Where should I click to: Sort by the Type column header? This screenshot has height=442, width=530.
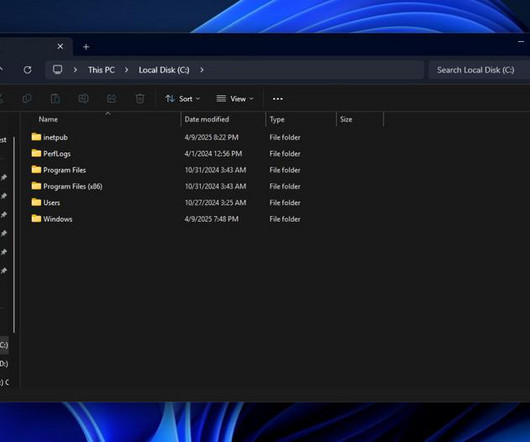(277, 119)
